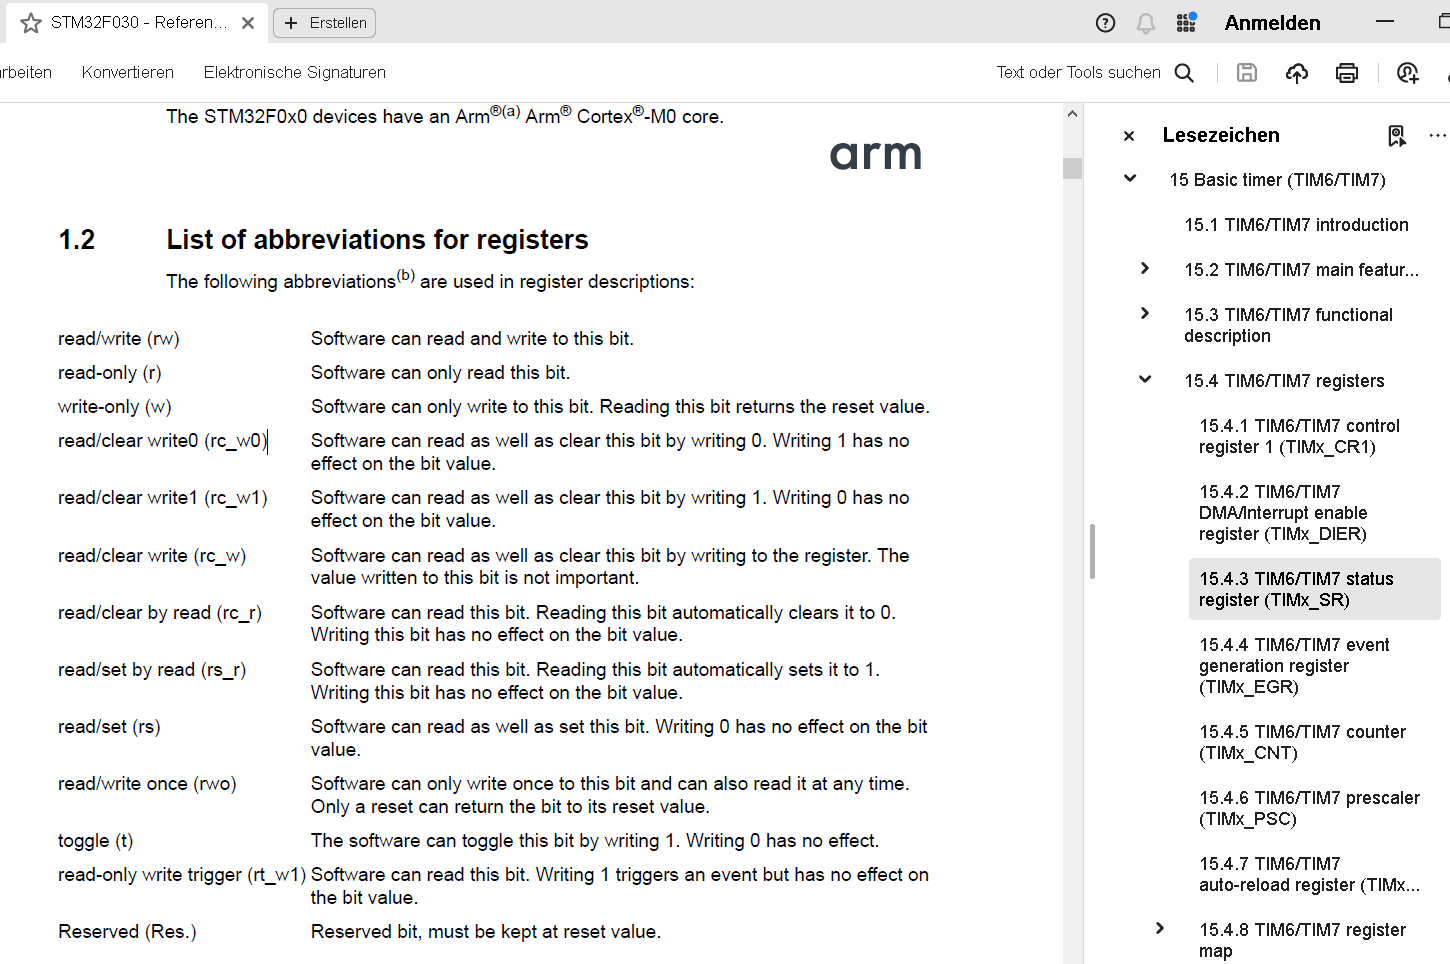Click the share link icon in toolbar
This screenshot has height=964, width=1450.
[x=1408, y=72]
